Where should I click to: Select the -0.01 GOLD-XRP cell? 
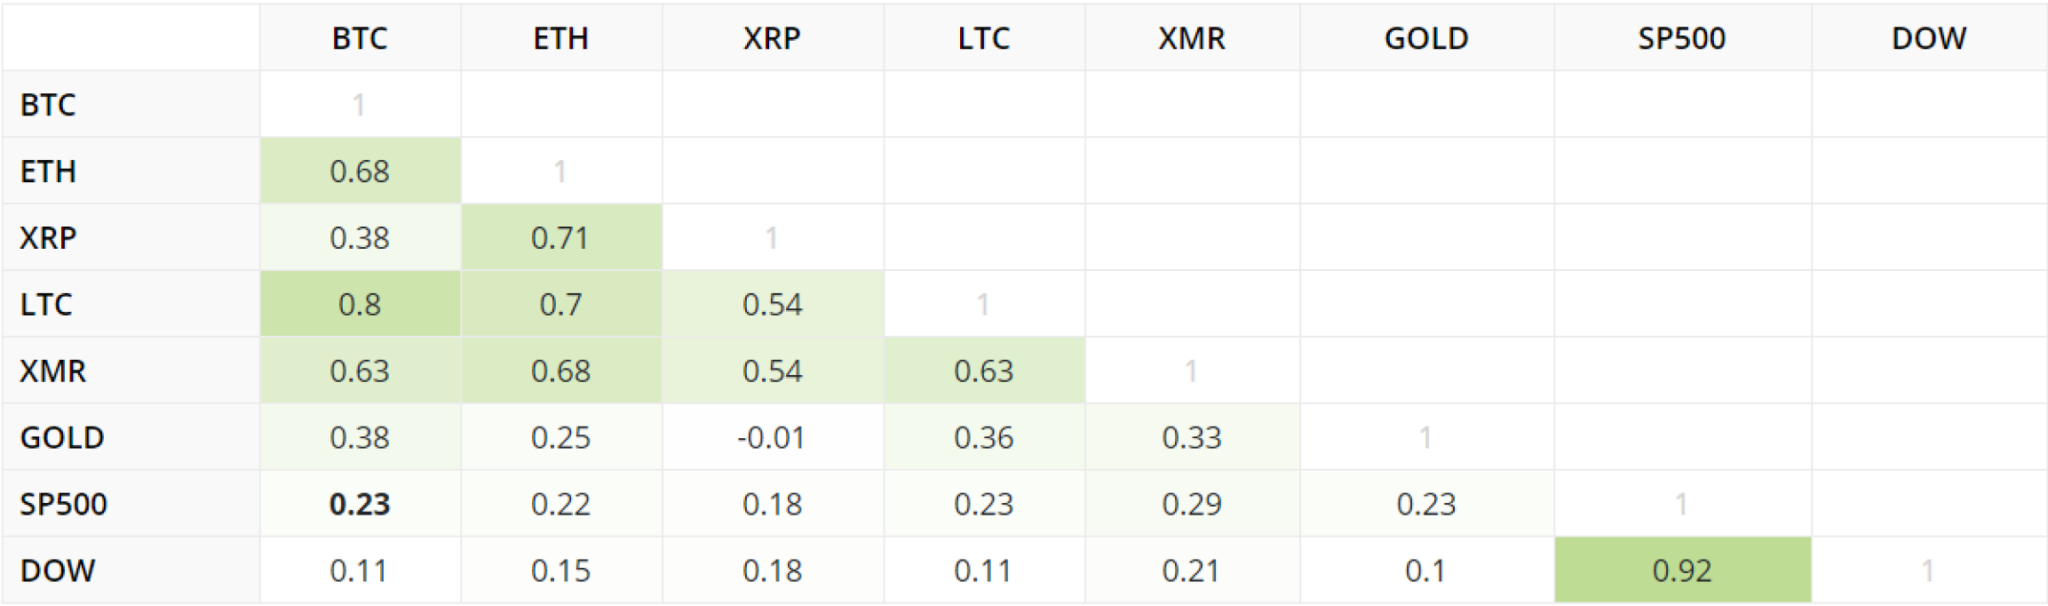(772, 437)
